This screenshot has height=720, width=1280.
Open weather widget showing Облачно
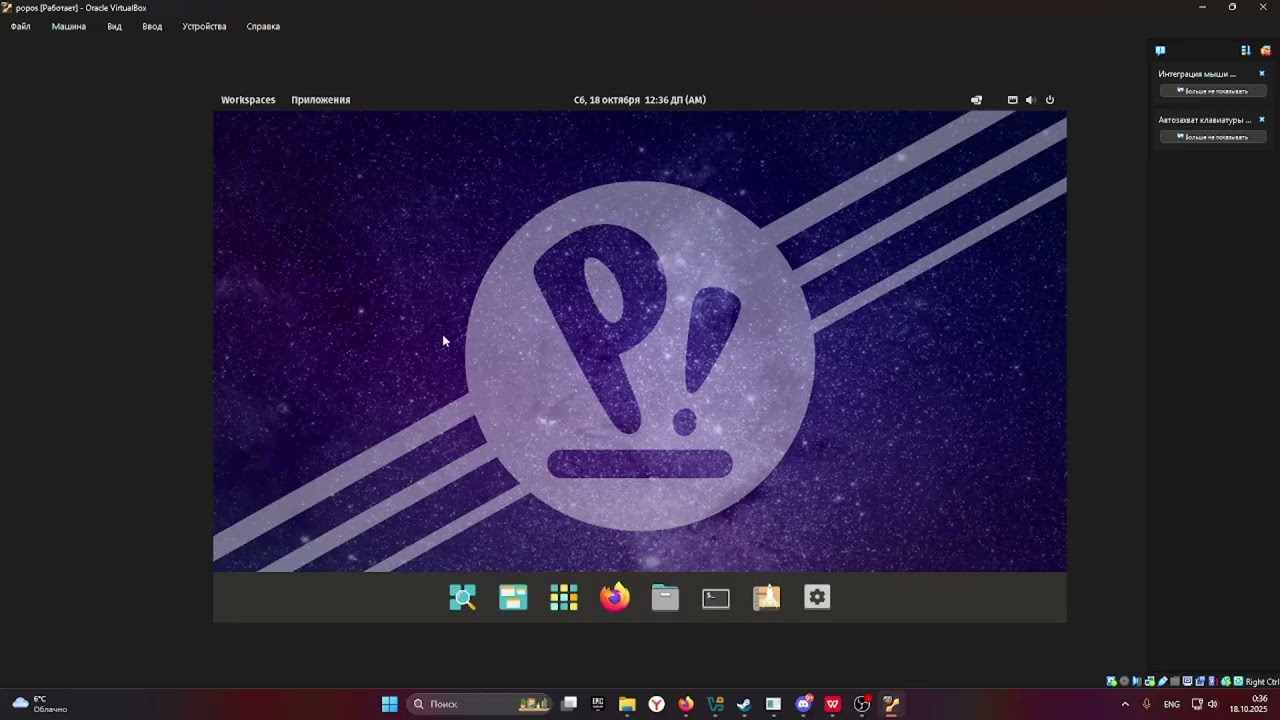[x=40, y=704]
